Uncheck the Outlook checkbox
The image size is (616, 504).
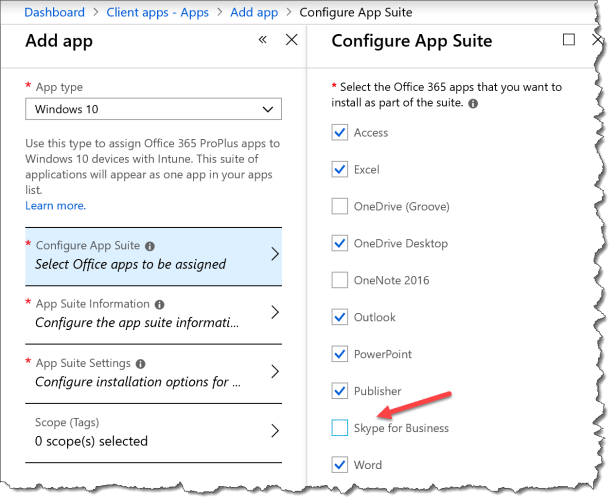(x=339, y=317)
